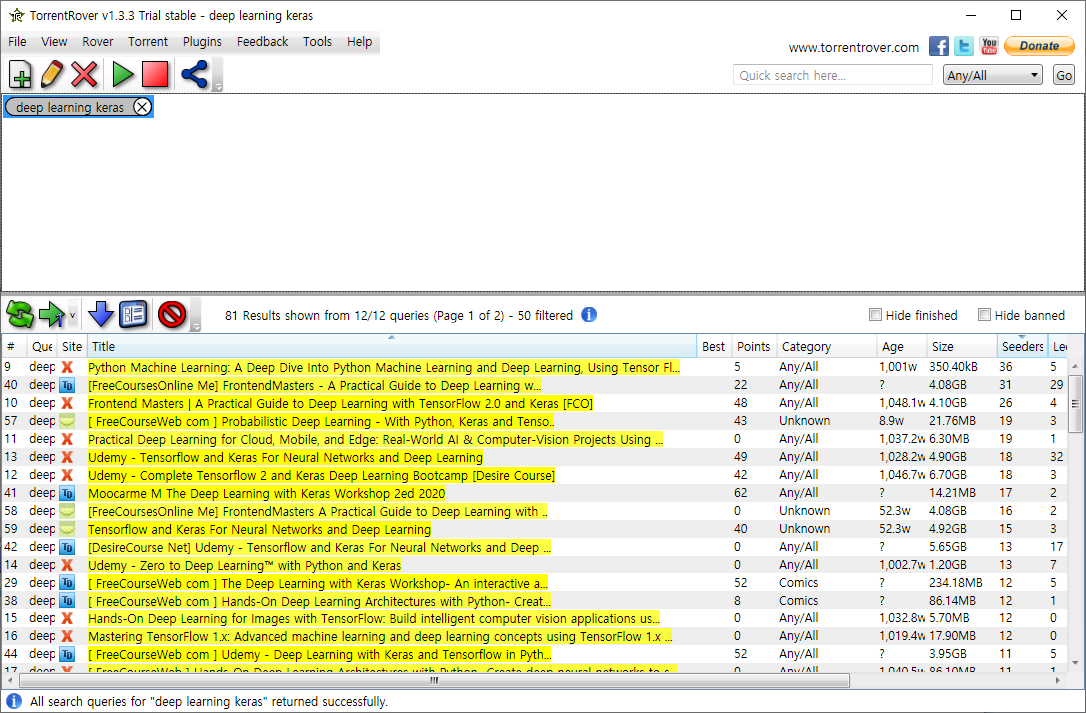The image size is (1086, 713).
Task: Click red X site icon of row 9
Action: 67,367
